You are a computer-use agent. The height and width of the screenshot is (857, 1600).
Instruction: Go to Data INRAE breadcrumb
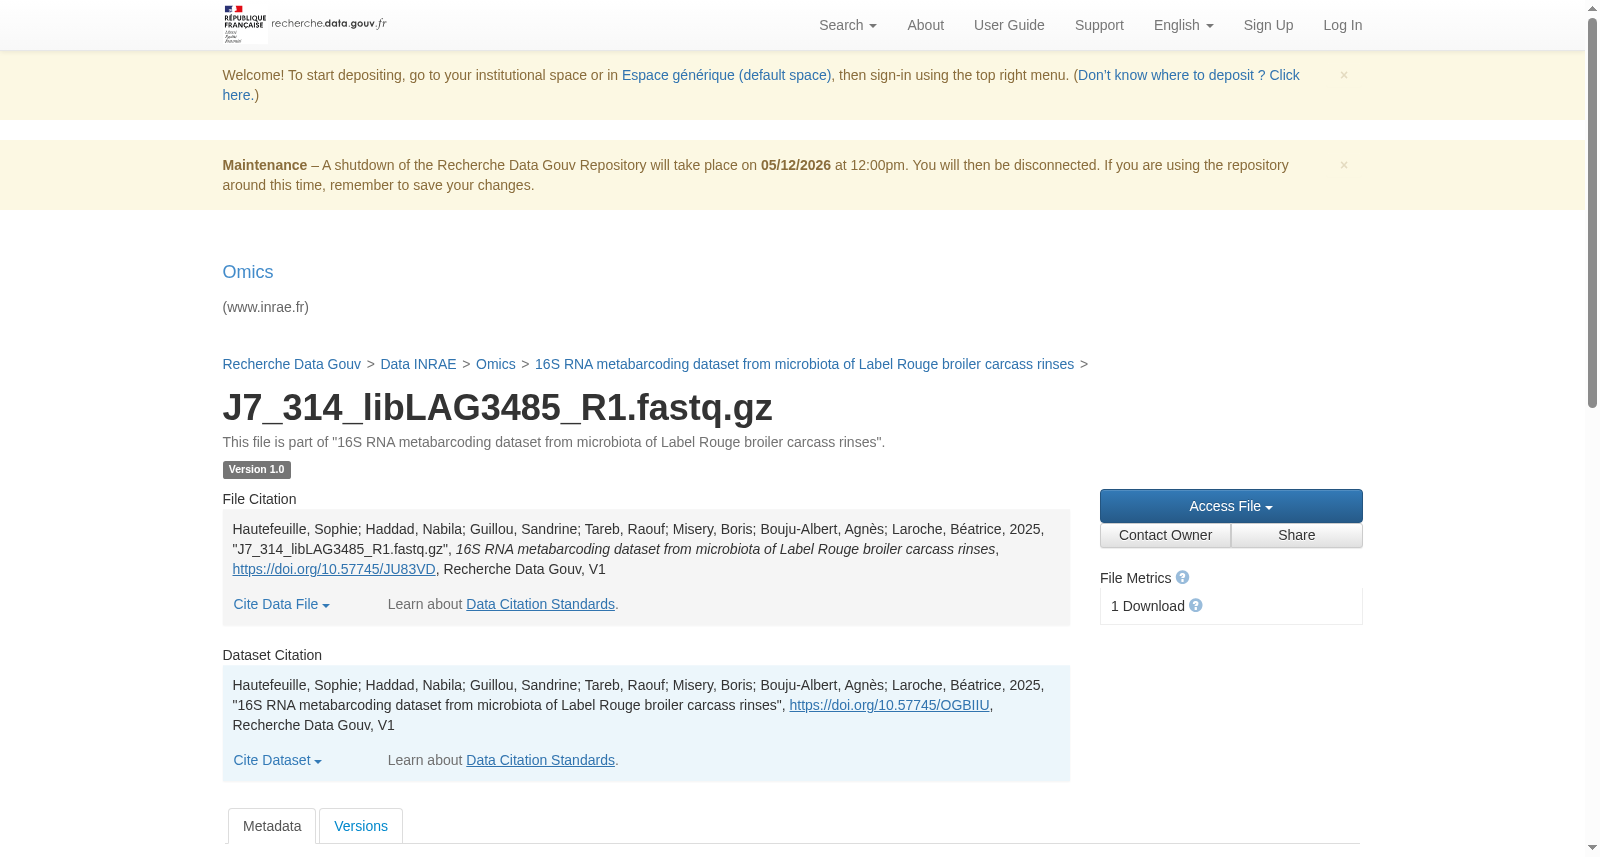tap(418, 364)
